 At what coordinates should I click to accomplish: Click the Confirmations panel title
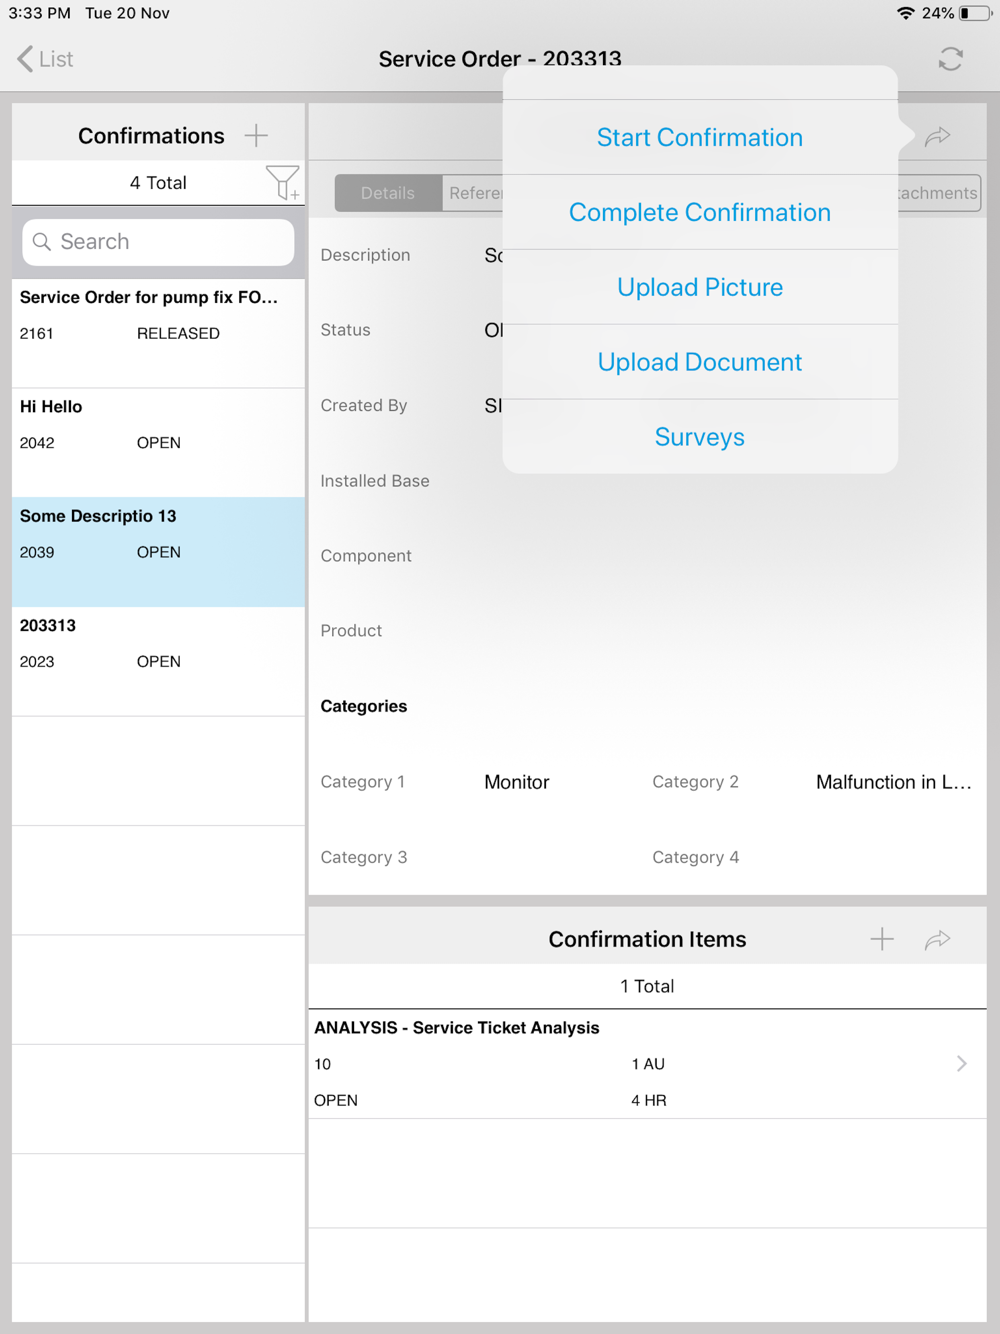pos(151,135)
